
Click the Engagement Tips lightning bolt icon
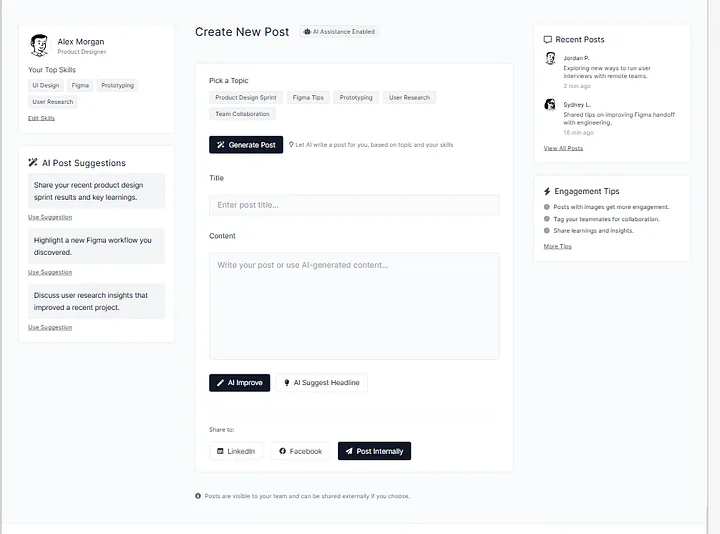point(547,191)
